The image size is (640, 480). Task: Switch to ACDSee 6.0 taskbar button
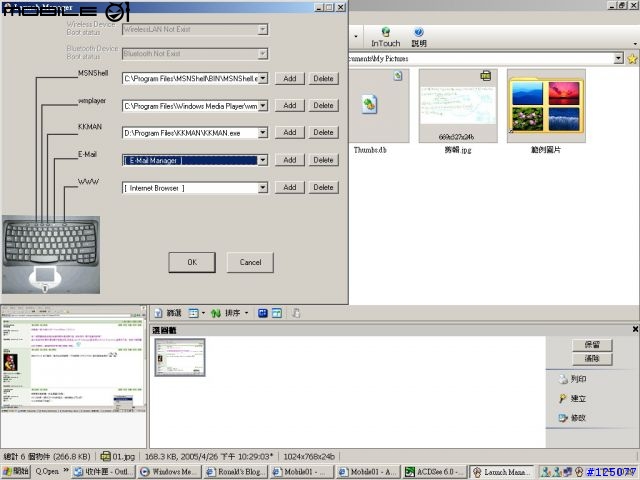434,471
